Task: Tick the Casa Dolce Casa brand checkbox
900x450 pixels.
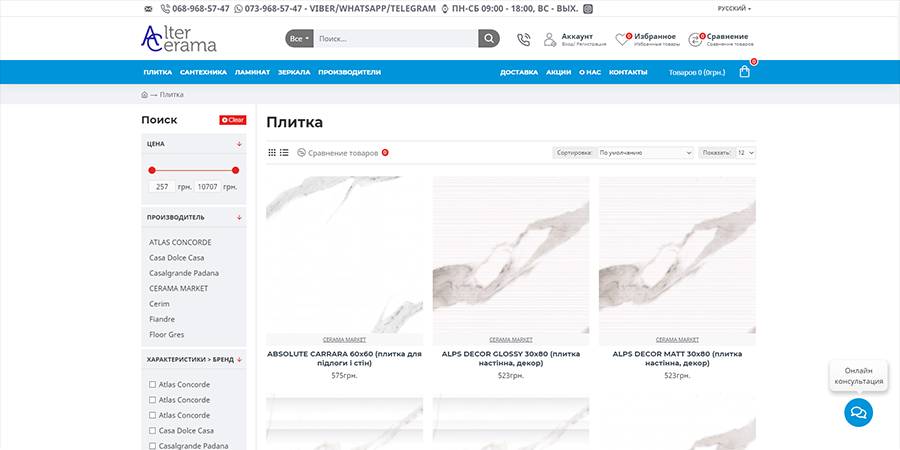Action: point(152,430)
